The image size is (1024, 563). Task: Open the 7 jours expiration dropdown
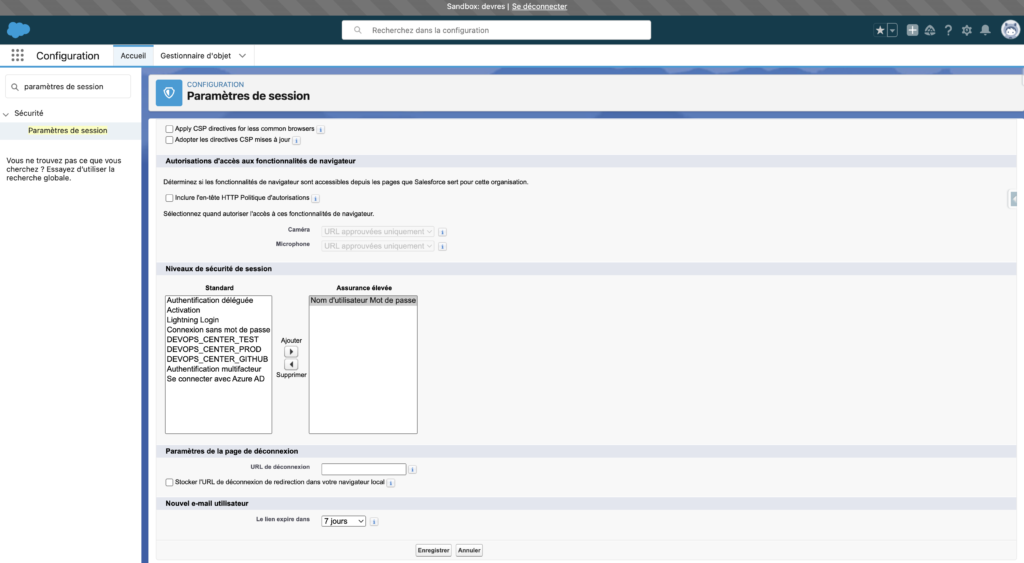click(x=344, y=521)
